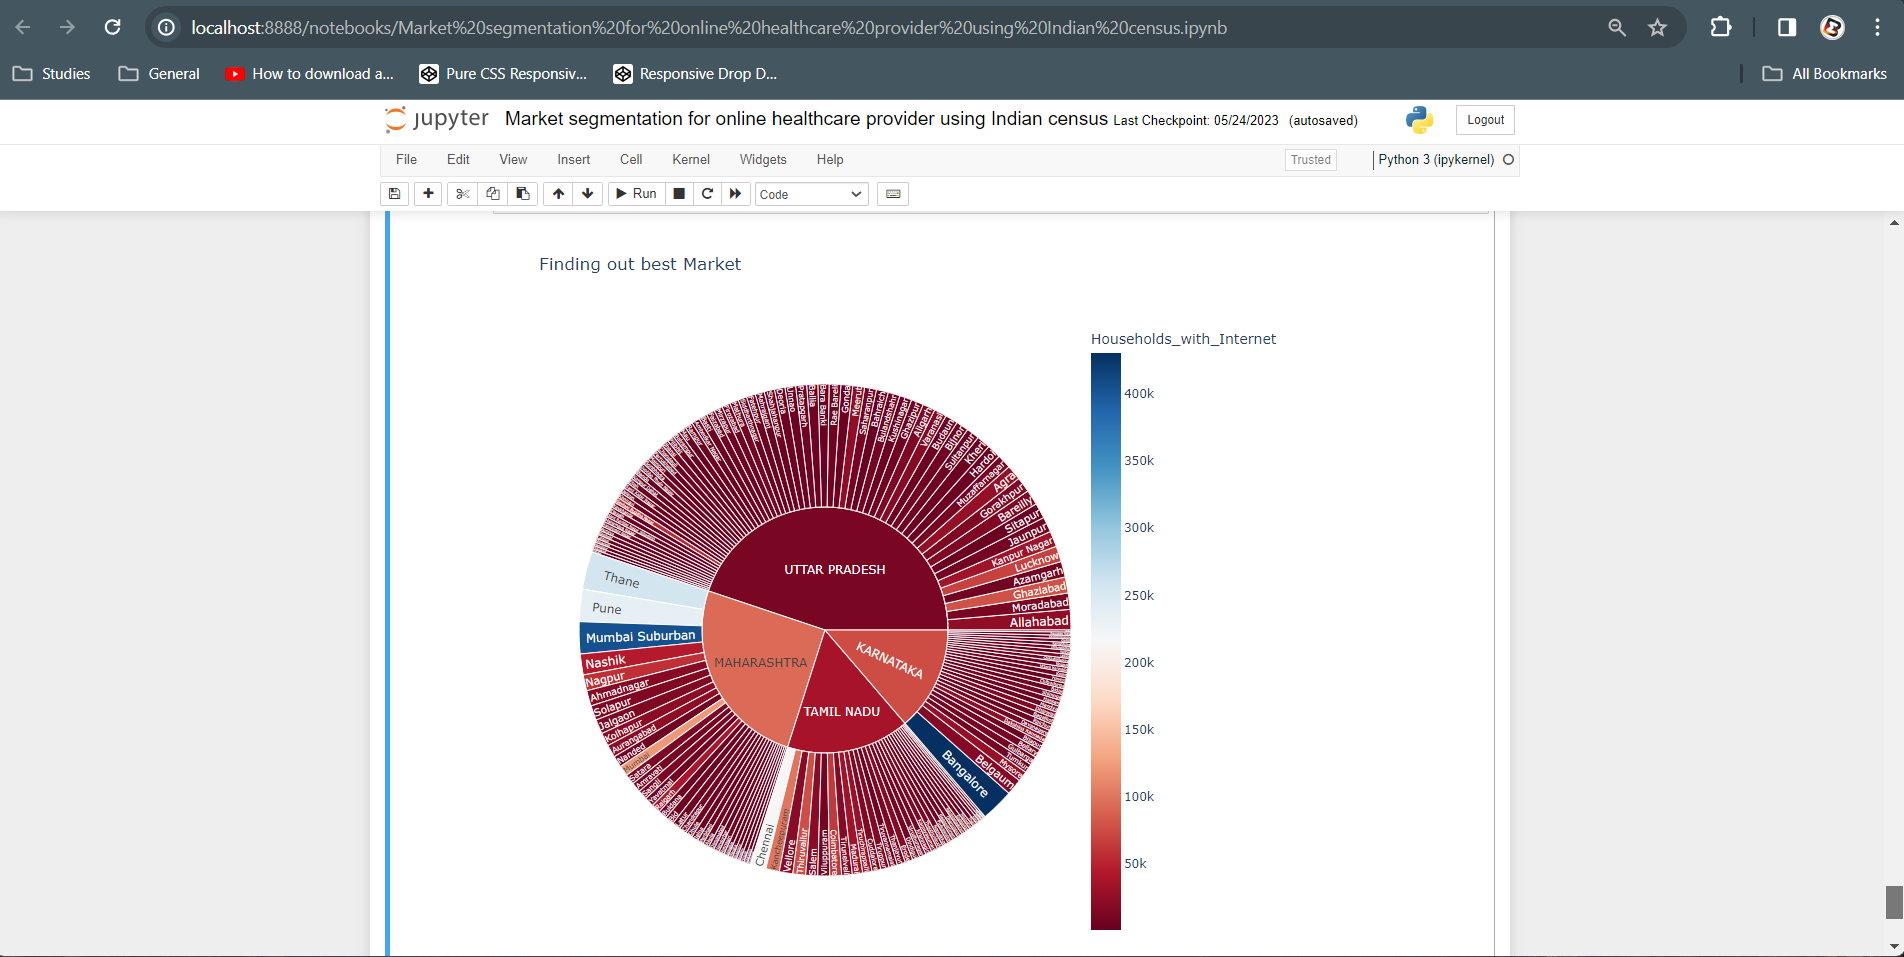Open zoom magnifier icon in address bar
The height and width of the screenshot is (957, 1904).
point(1616,27)
